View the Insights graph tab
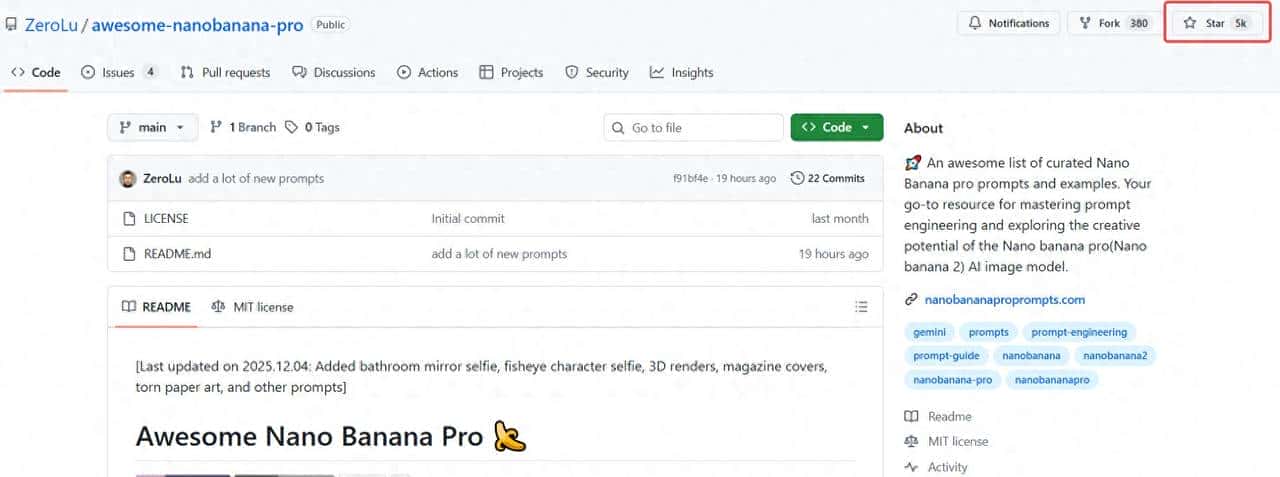1280x477 pixels. tap(657, 72)
